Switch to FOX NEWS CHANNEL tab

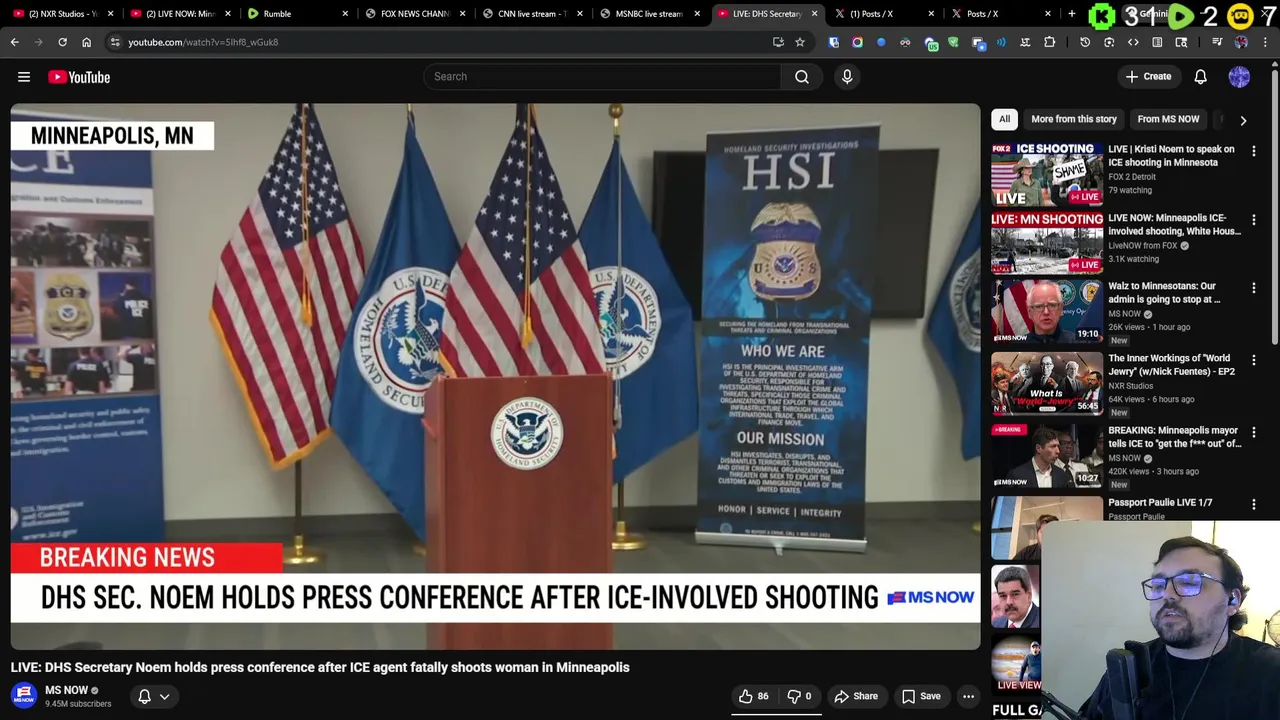413,14
